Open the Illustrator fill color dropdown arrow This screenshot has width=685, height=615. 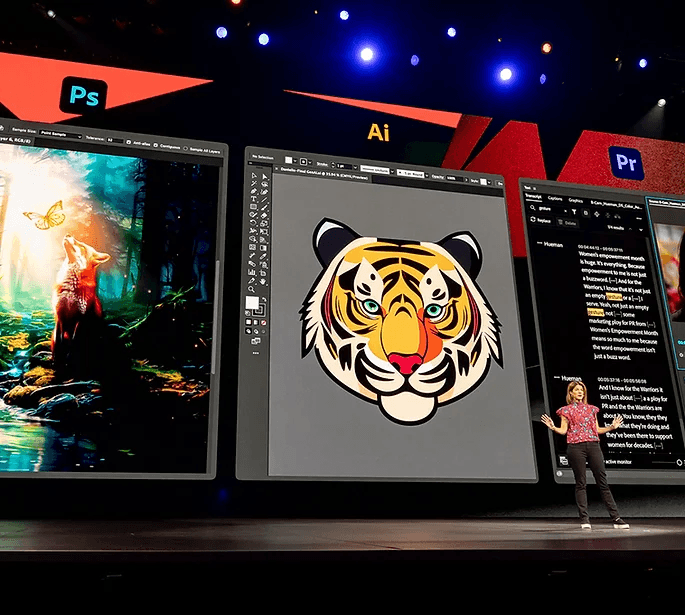coord(295,161)
